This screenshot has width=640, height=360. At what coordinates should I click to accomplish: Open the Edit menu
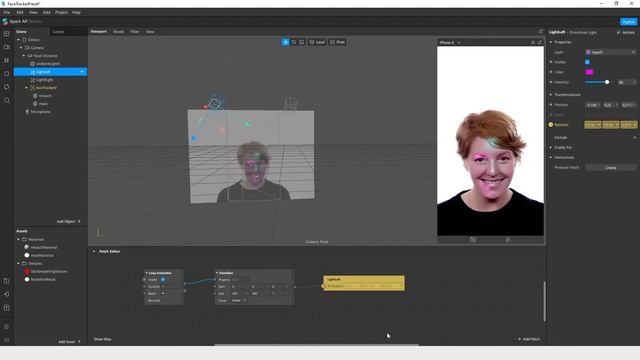pyautogui.click(x=20, y=13)
